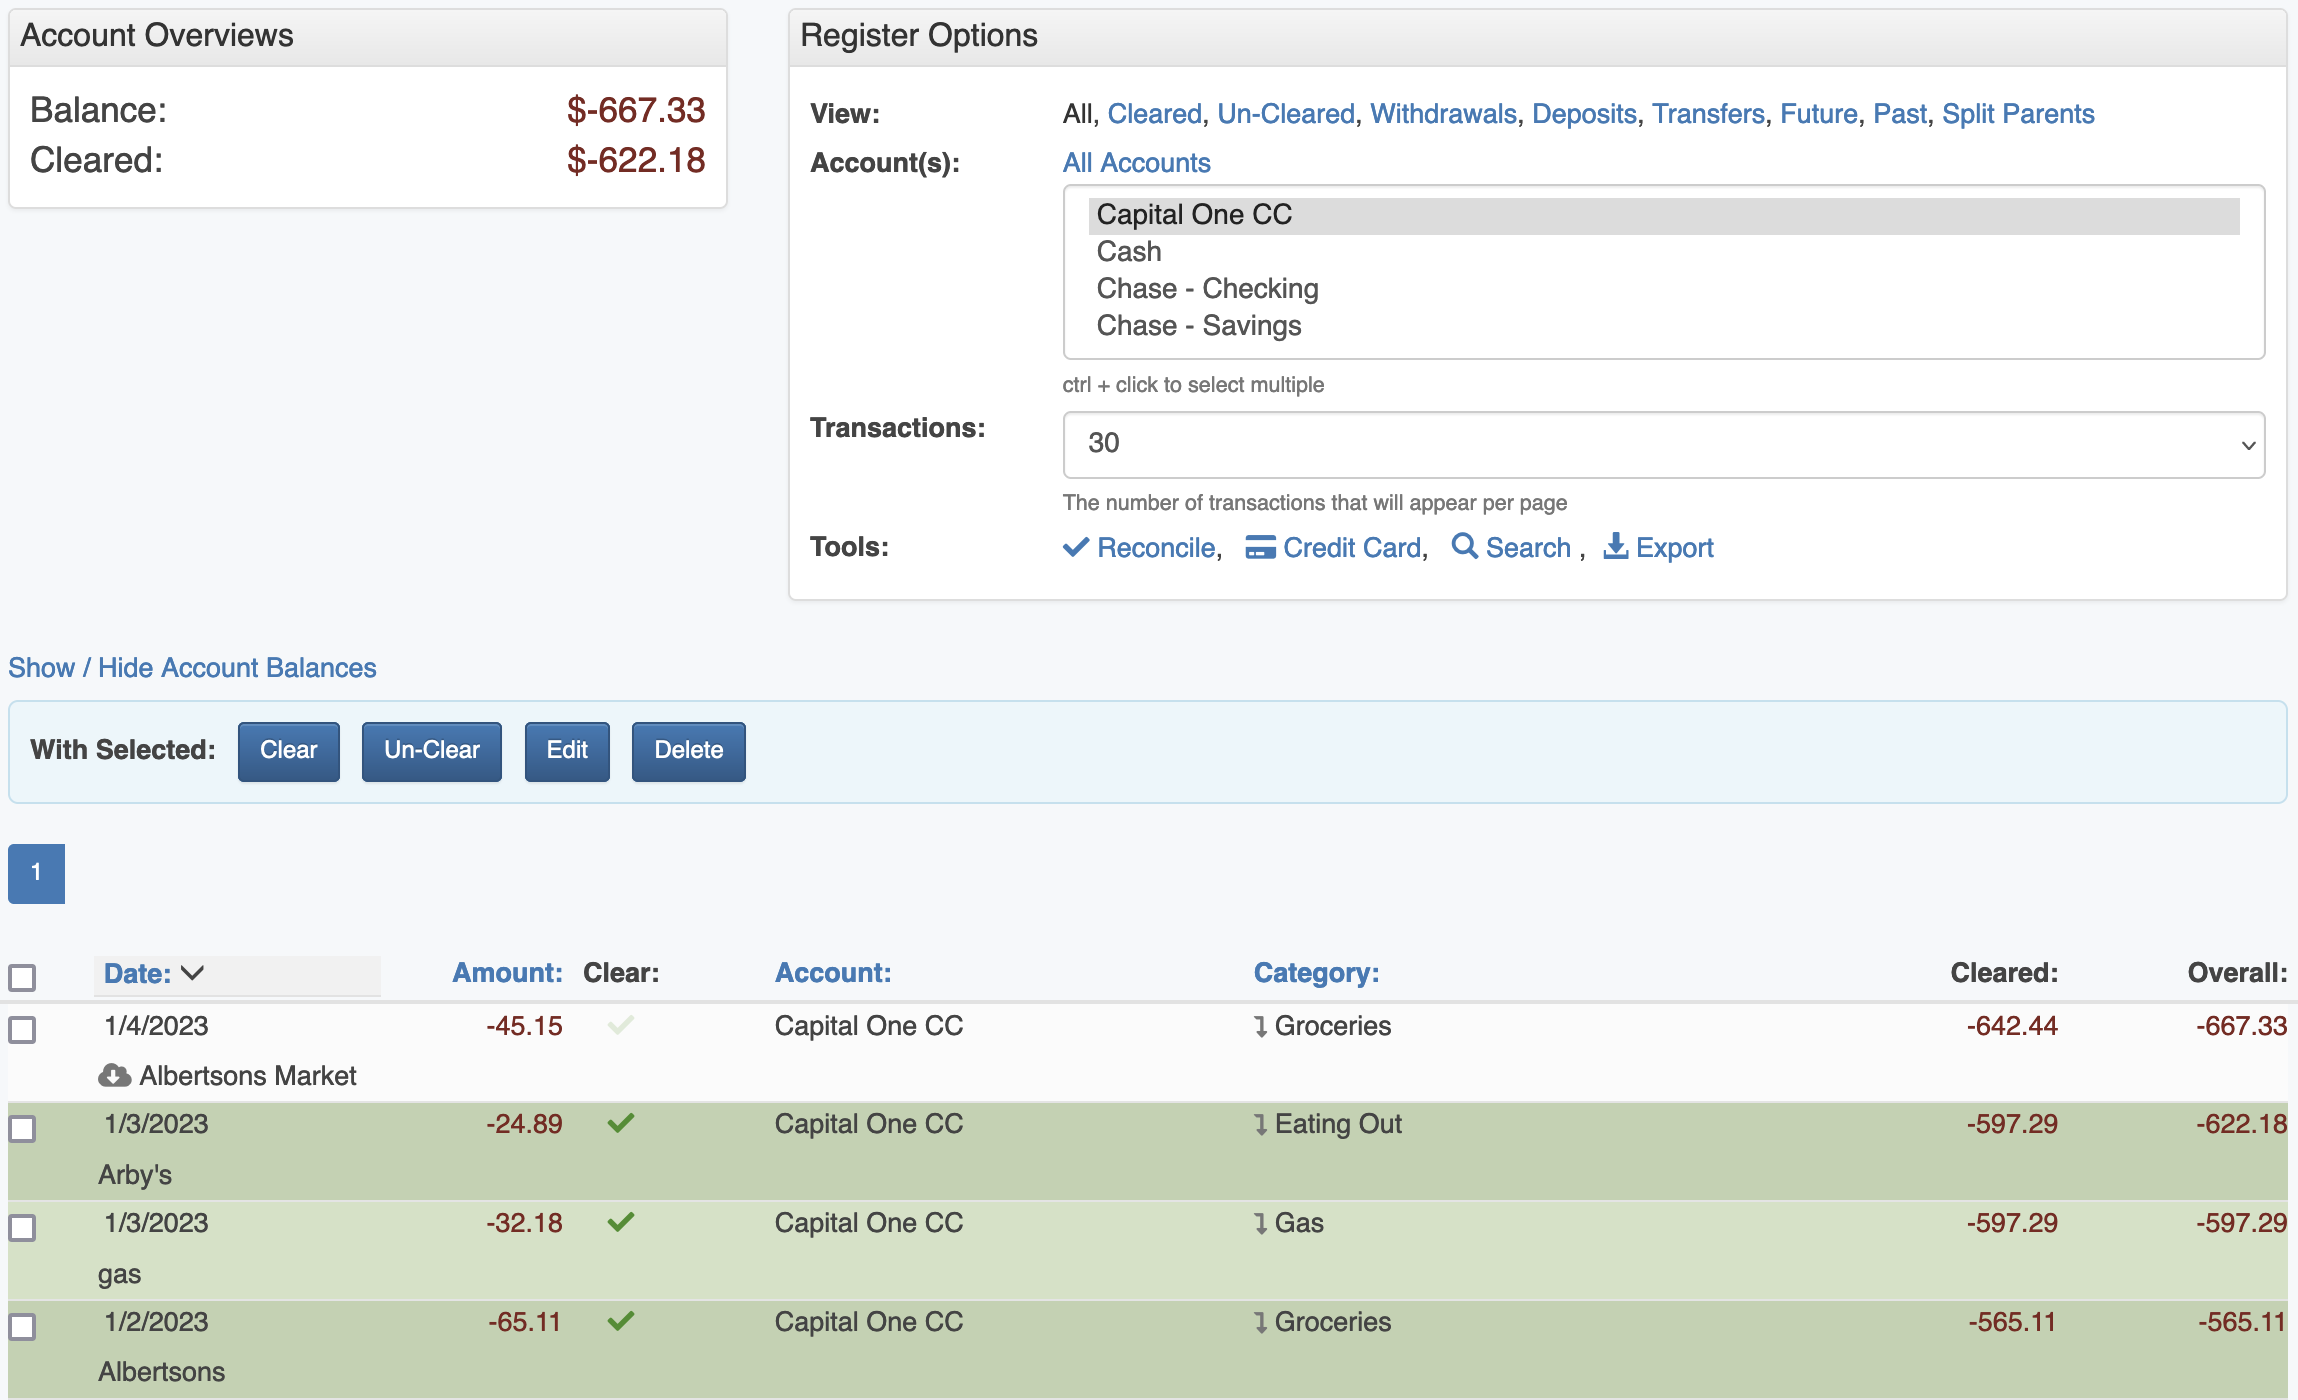Click the Search magnifier icon
This screenshot has width=2298, height=1400.
[1464, 546]
